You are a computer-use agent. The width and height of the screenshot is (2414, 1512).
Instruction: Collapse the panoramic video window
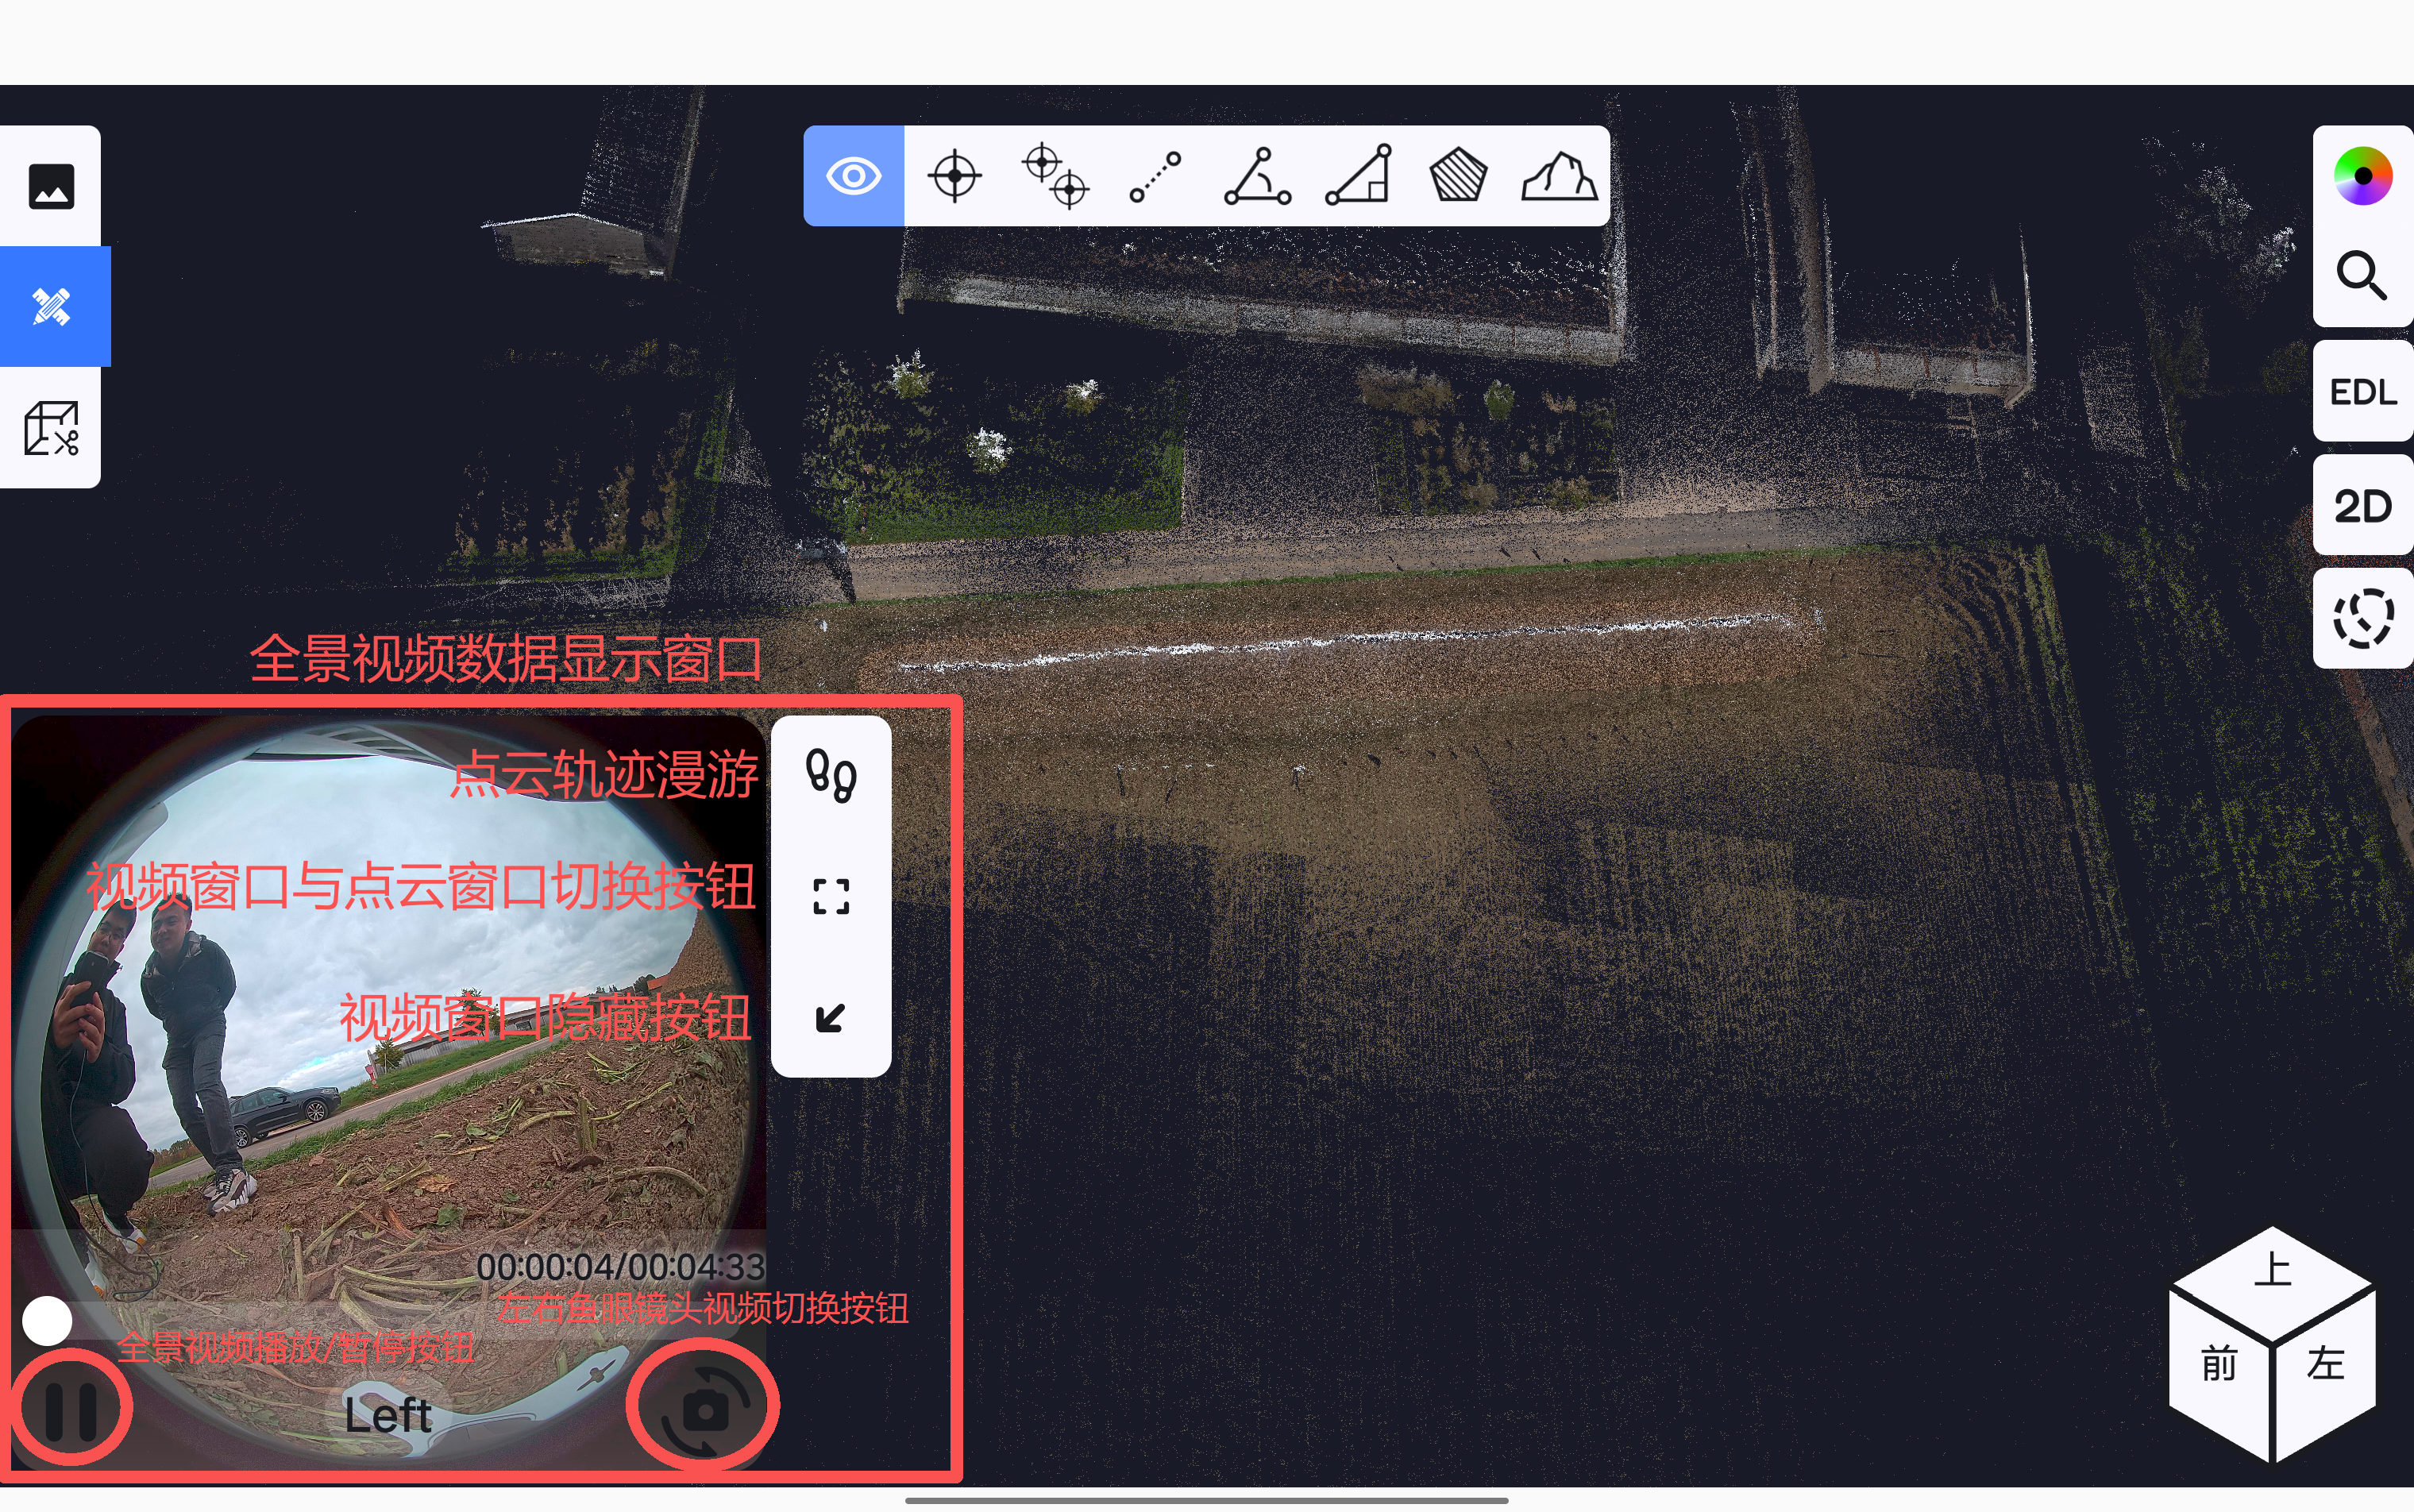831,1018
